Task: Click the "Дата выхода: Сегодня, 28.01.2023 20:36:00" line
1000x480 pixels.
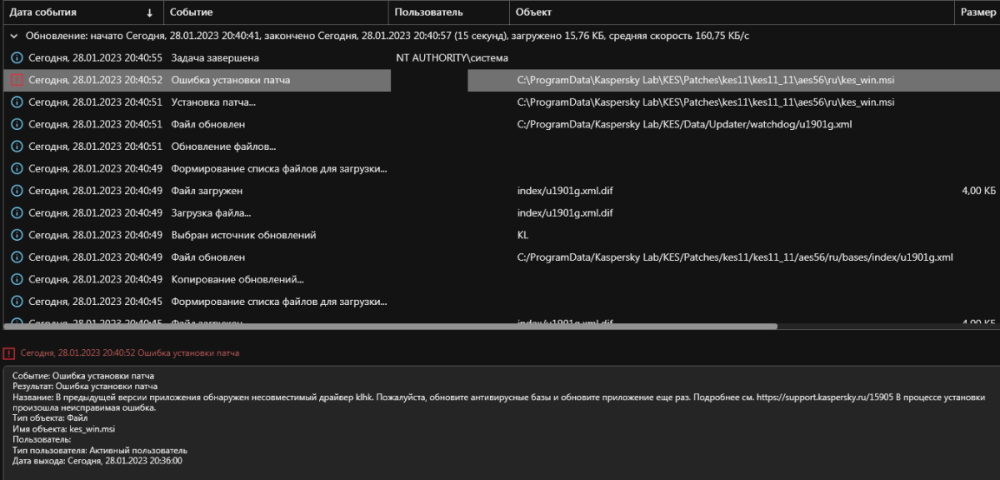Action: (x=97, y=461)
